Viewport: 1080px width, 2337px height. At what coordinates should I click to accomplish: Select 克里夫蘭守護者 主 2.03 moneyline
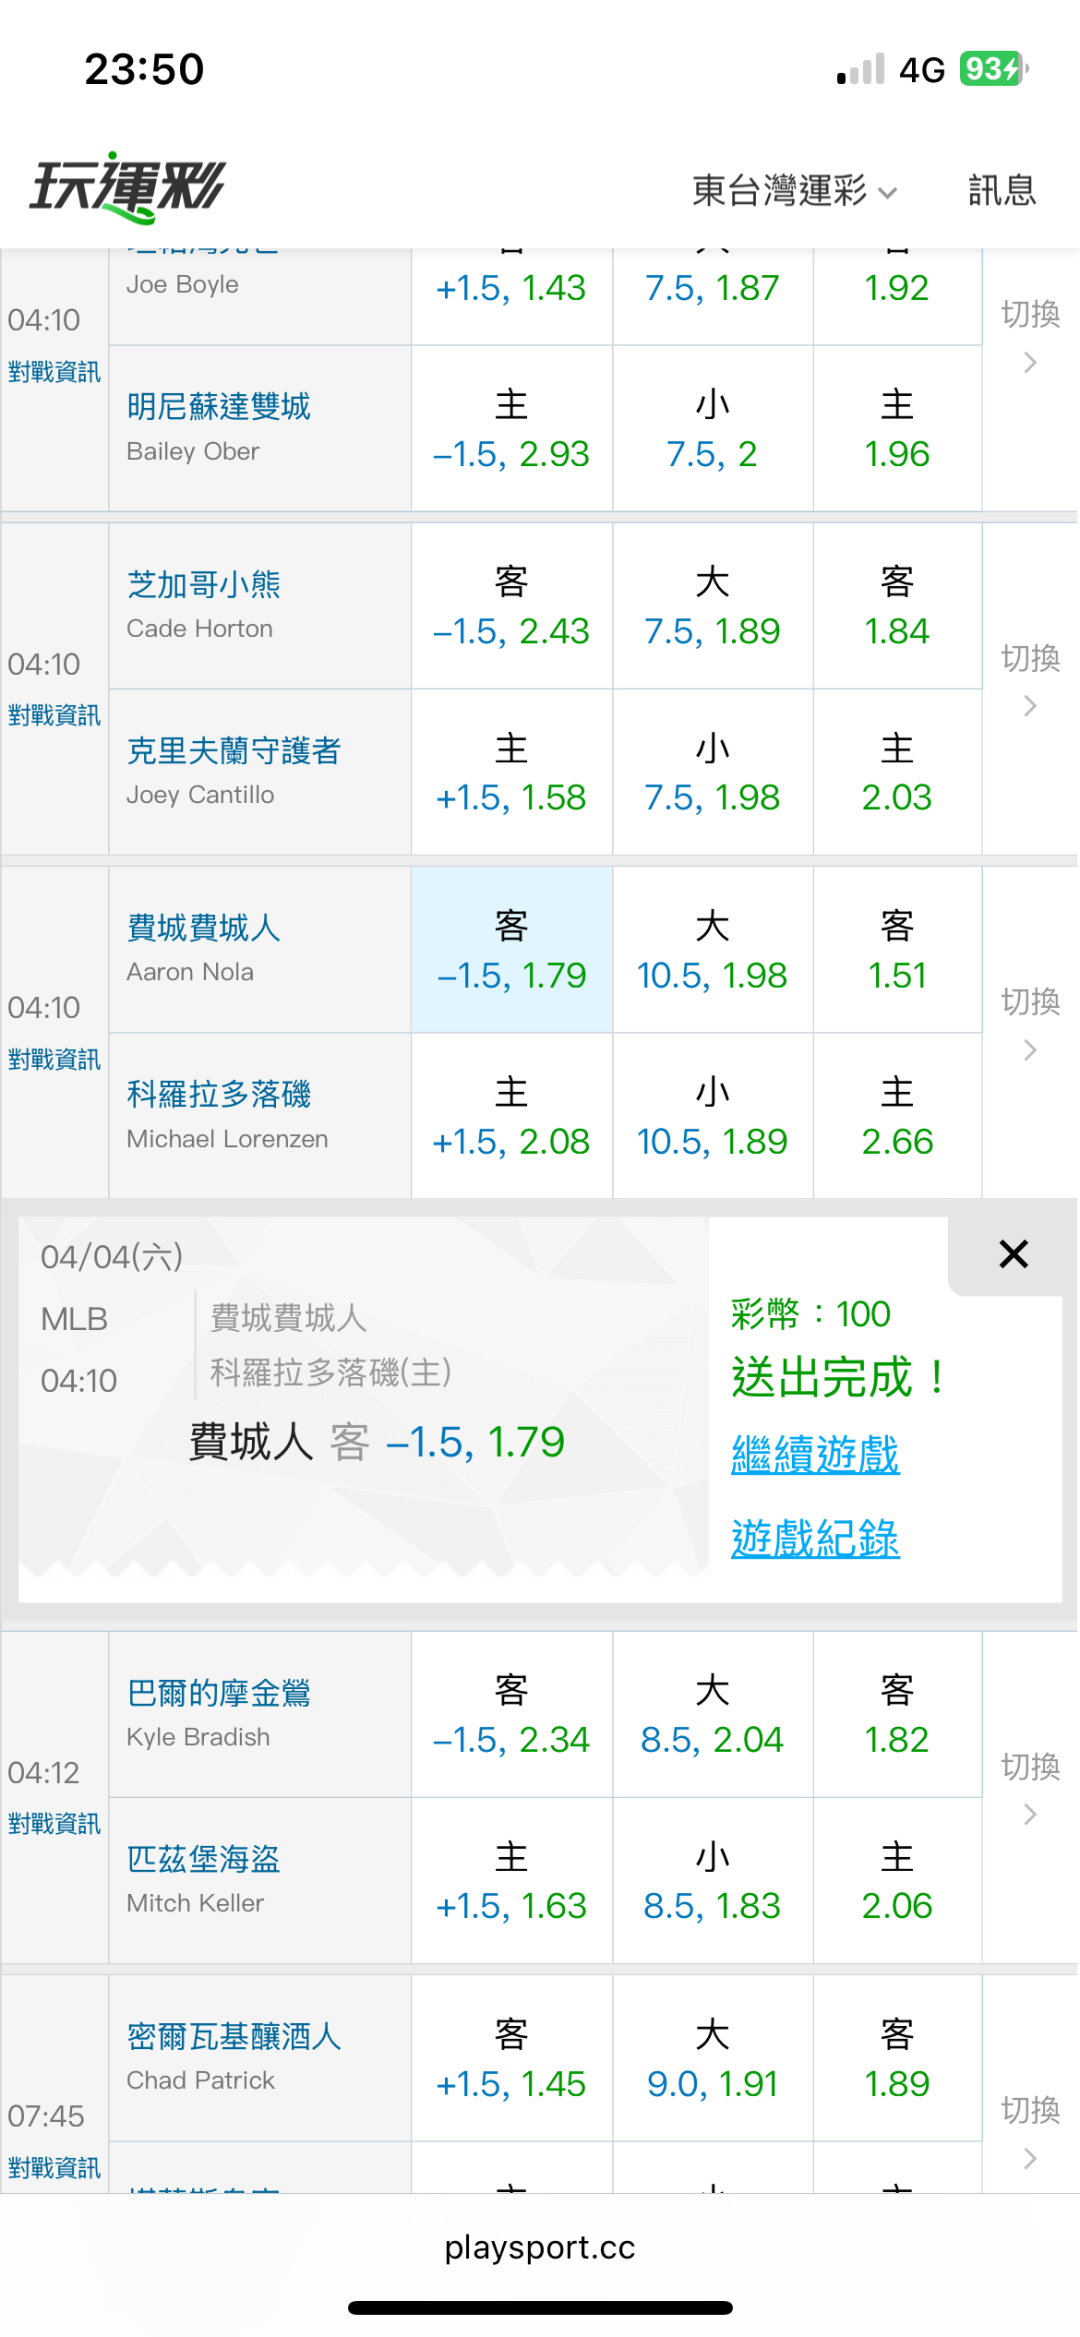point(897,773)
